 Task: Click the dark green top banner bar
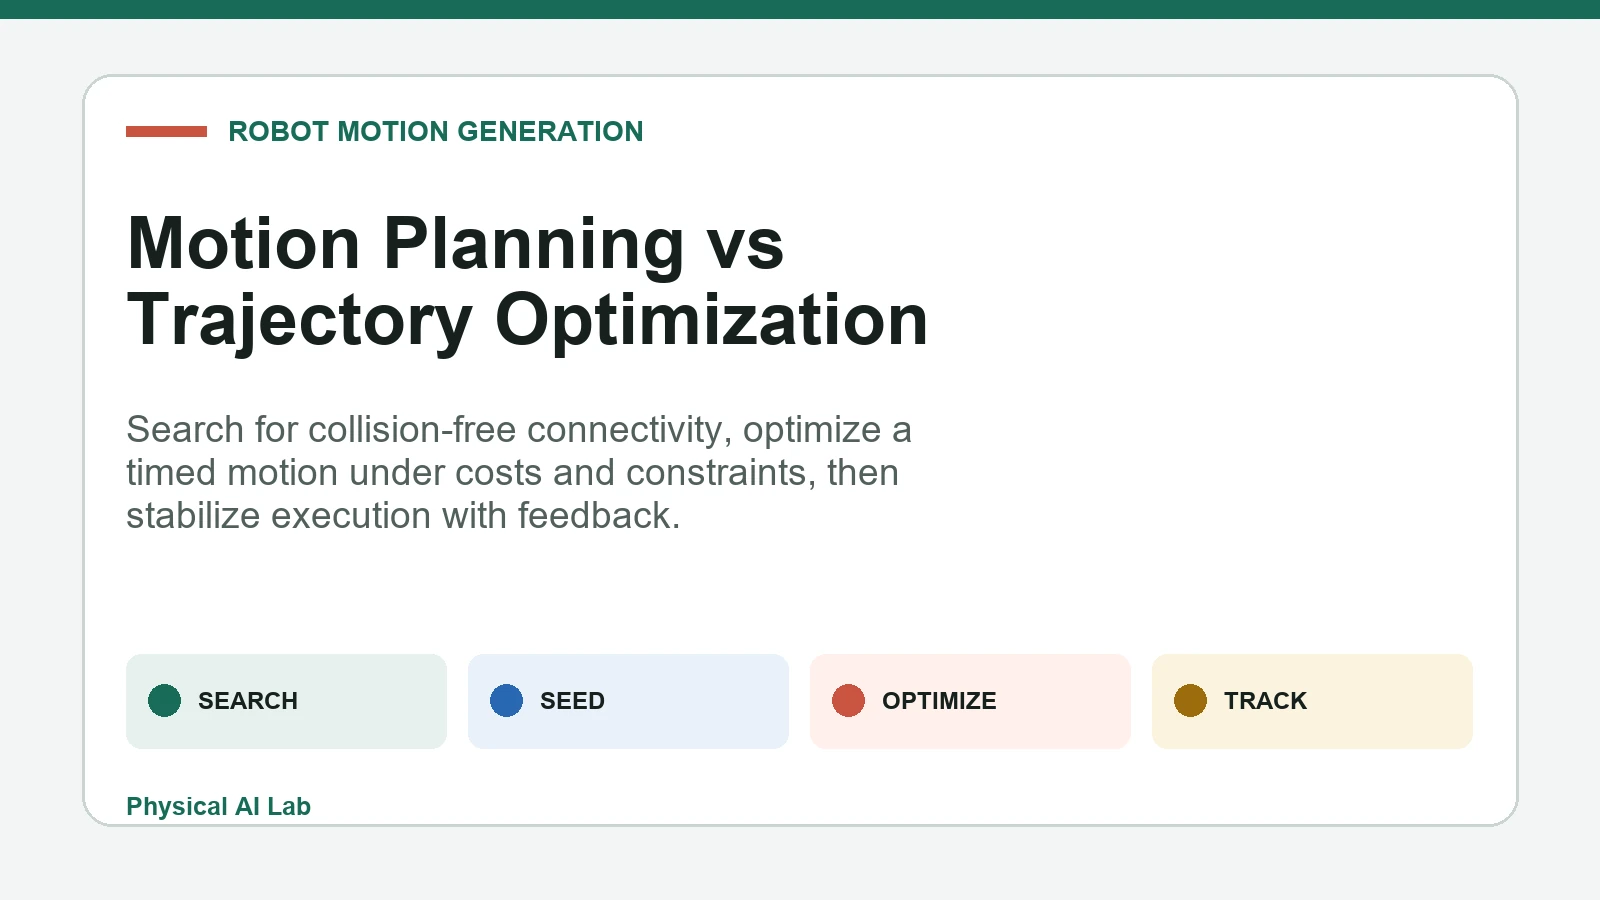tap(800, 9)
